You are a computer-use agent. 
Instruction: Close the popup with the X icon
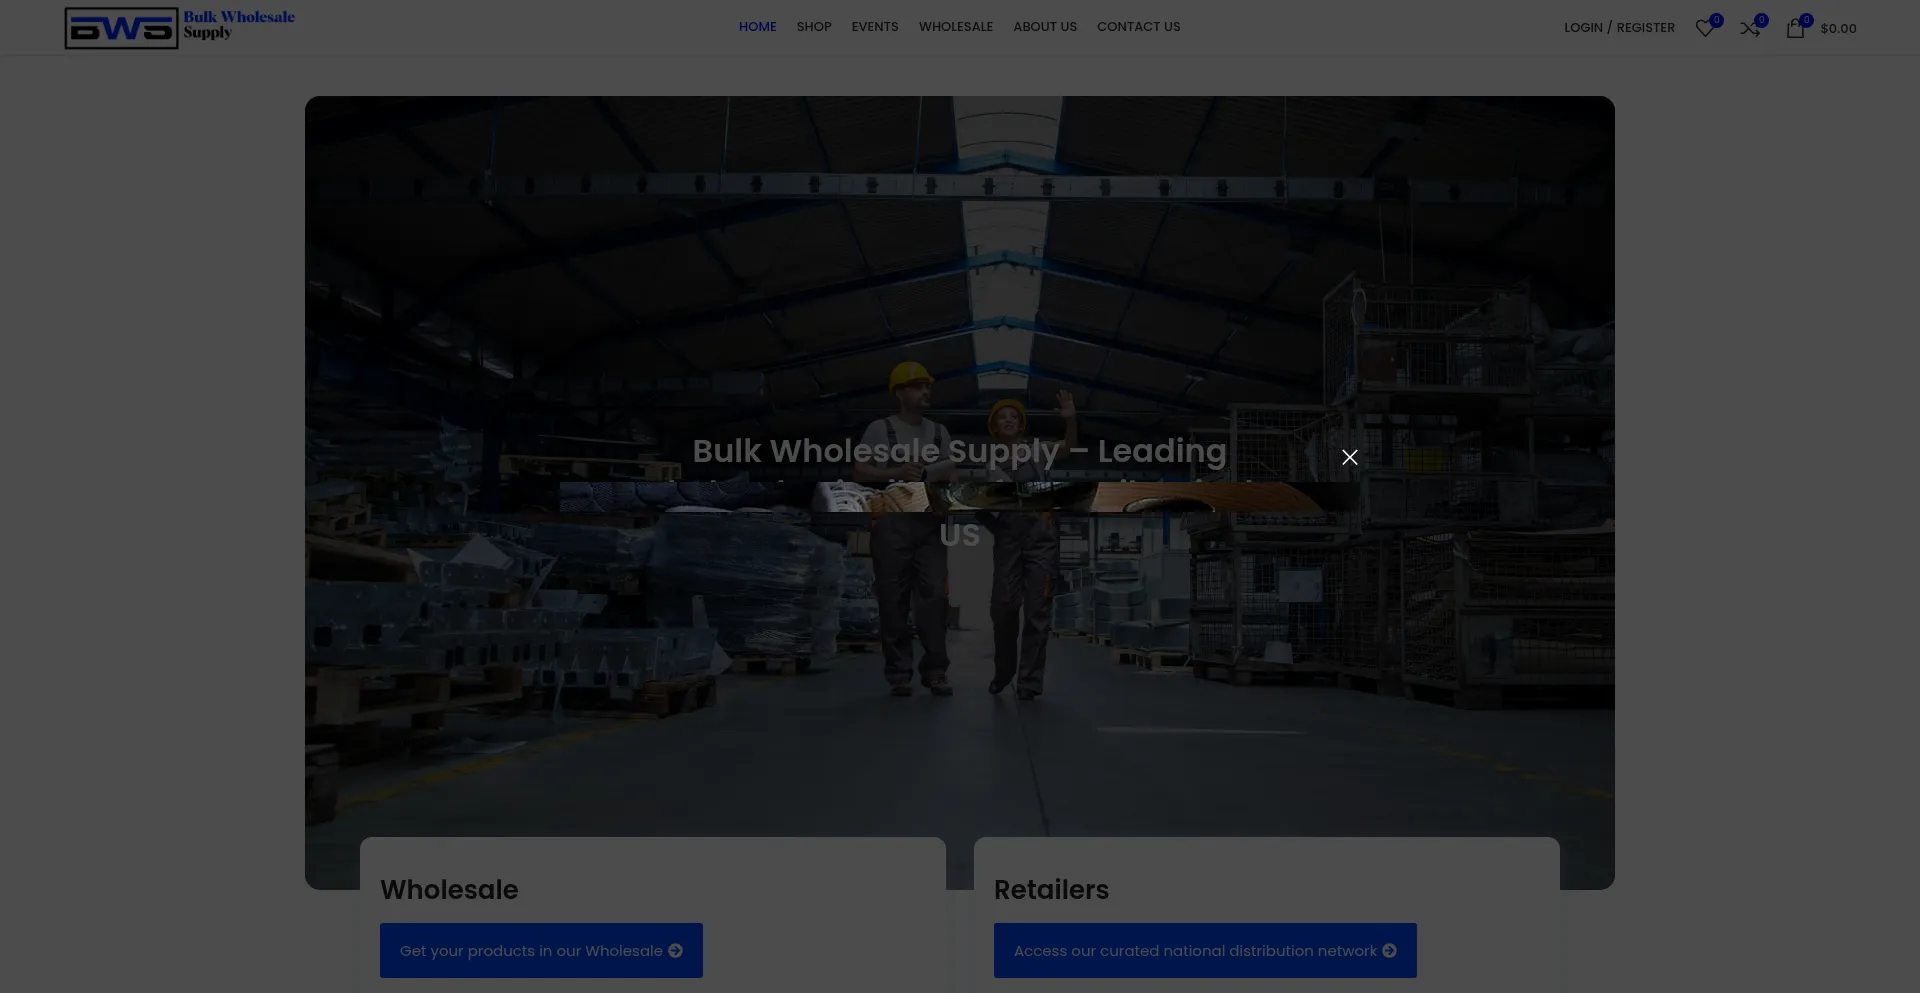pos(1349,457)
